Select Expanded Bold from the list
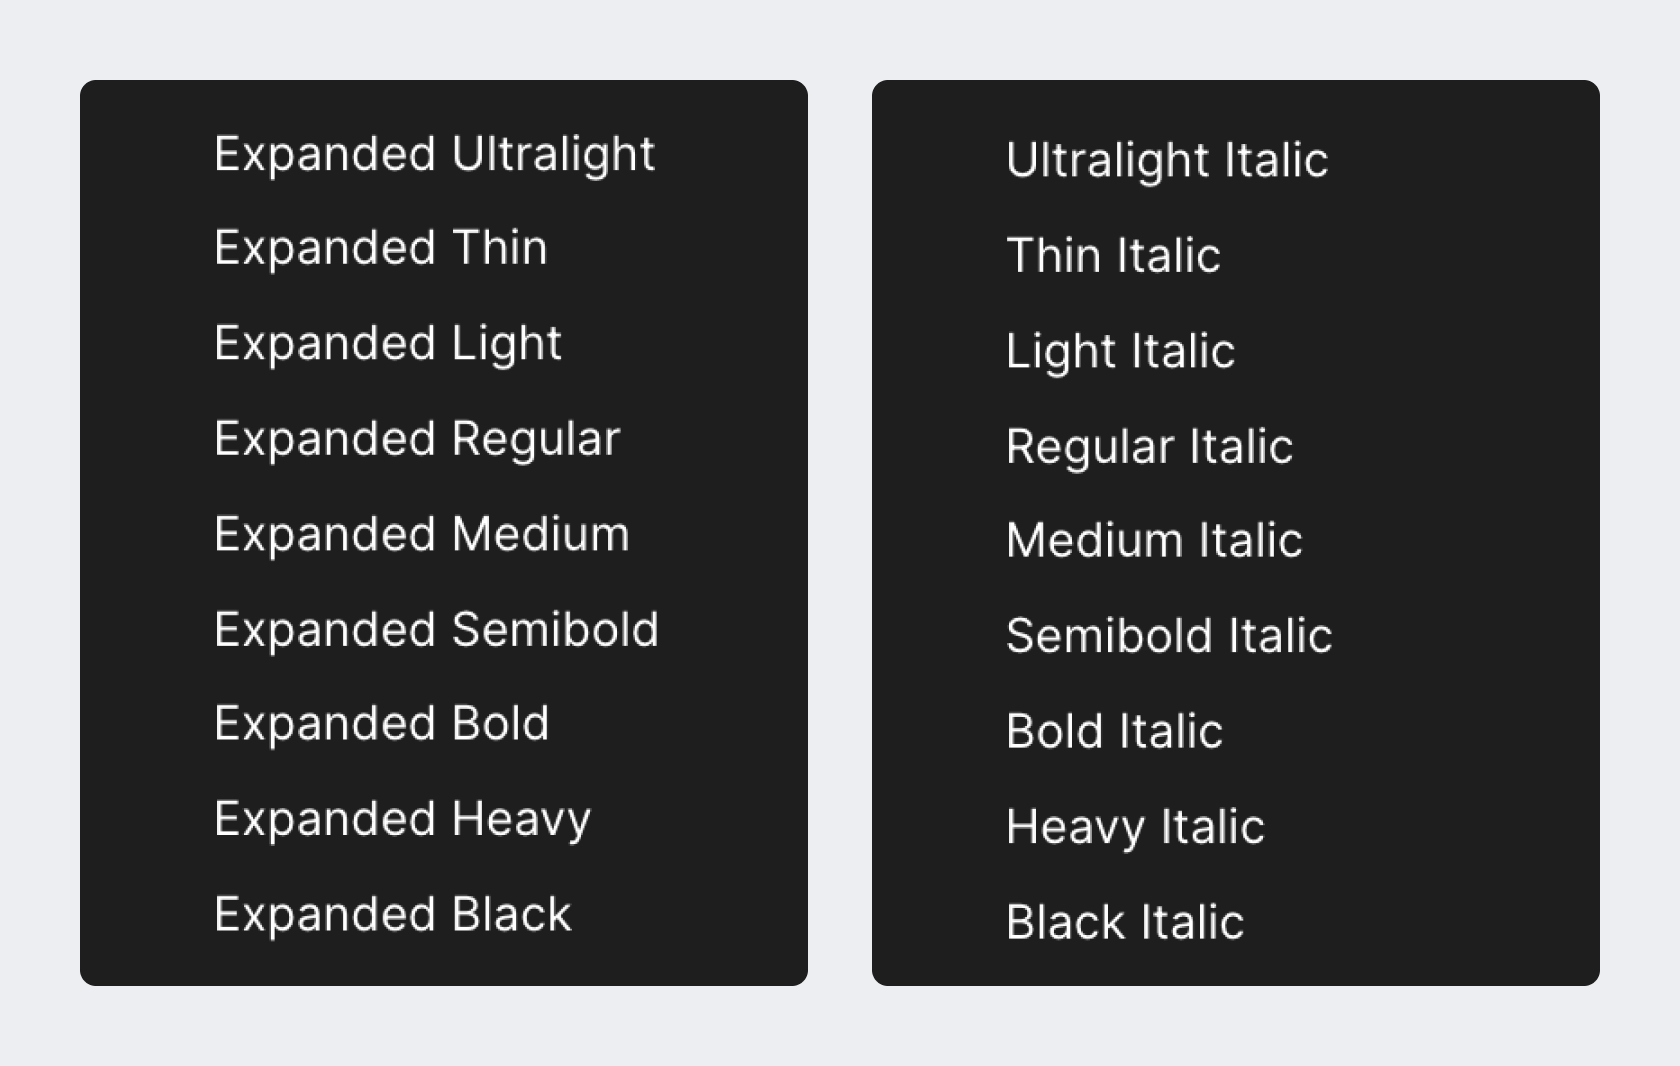This screenshot has width=1680, height=1066. coord(381,723)
